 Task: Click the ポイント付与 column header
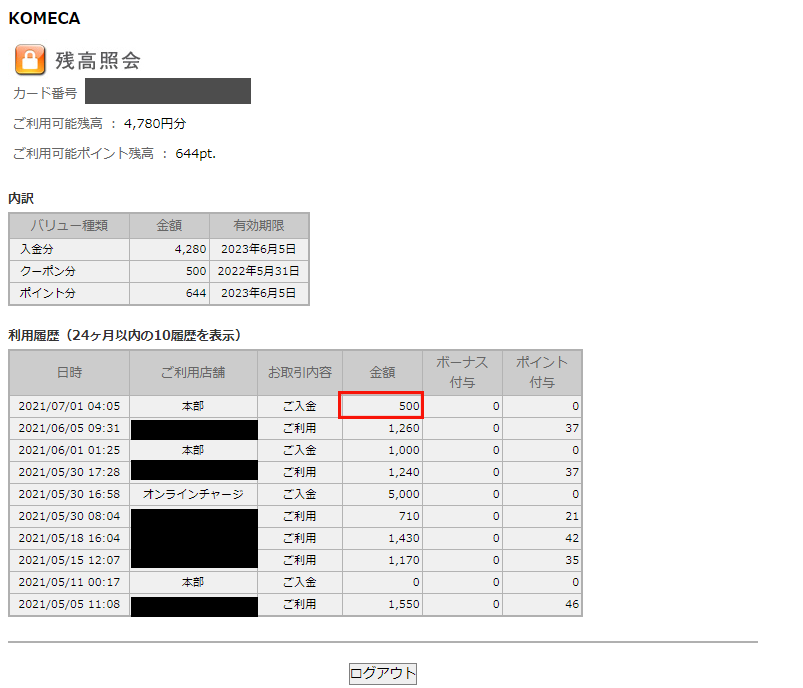coord(542,372)
